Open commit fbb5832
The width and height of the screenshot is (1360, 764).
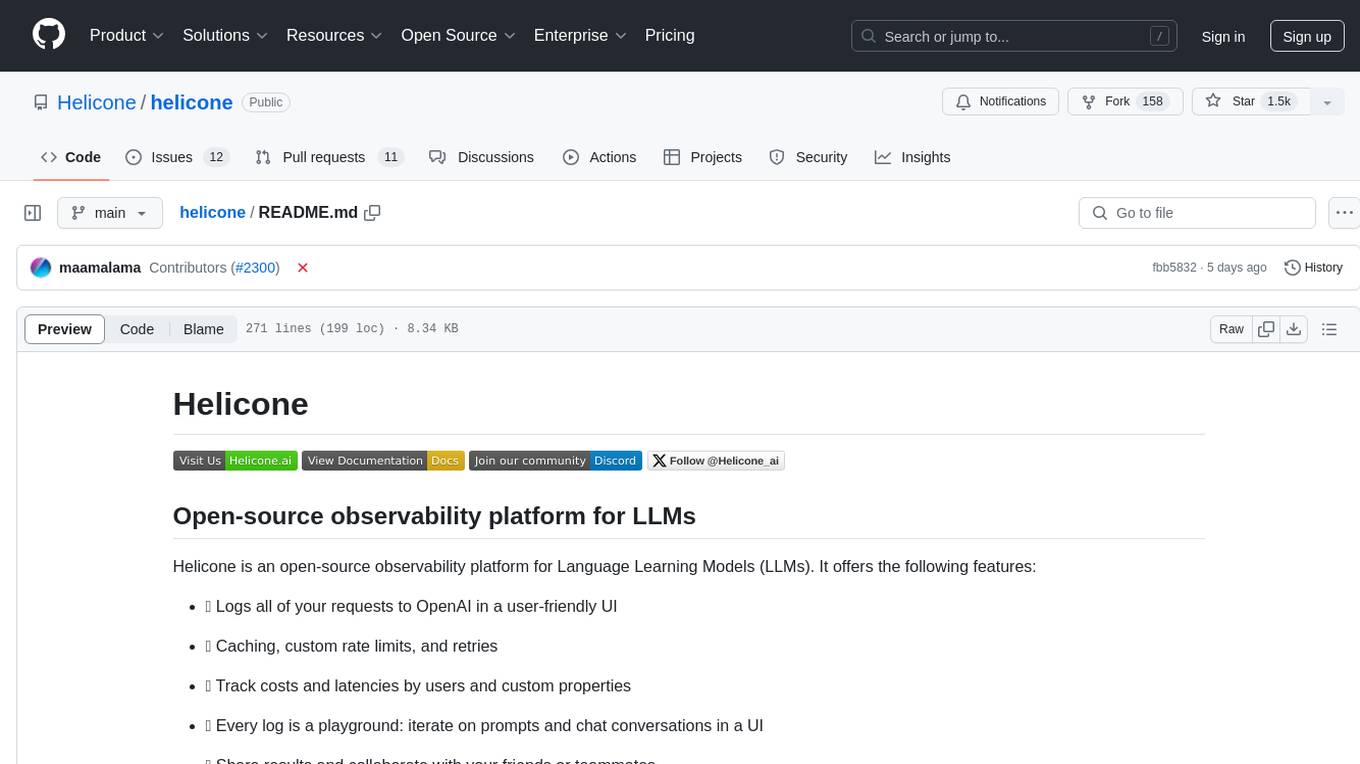coord(1174,268)
